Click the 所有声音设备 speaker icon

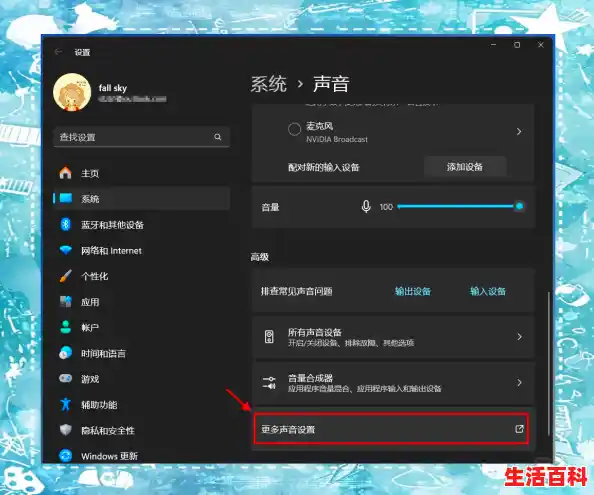[269, 336]
